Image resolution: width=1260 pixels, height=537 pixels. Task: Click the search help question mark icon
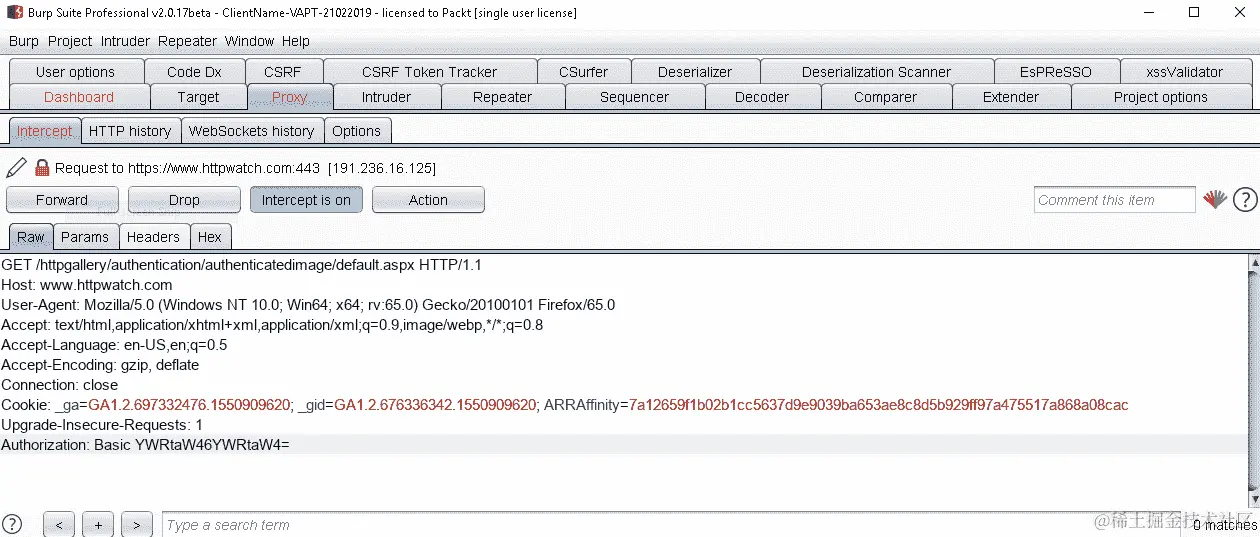[x=12, y=524]
